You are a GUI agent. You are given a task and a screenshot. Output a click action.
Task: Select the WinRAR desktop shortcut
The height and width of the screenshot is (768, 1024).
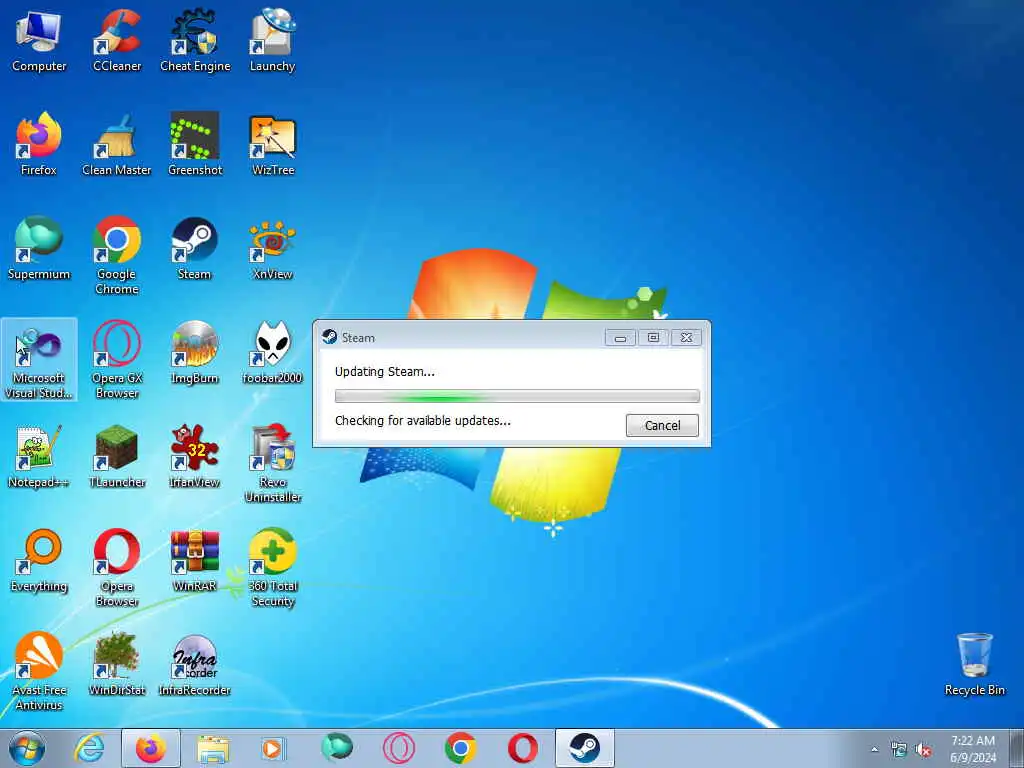pos(195,561)
